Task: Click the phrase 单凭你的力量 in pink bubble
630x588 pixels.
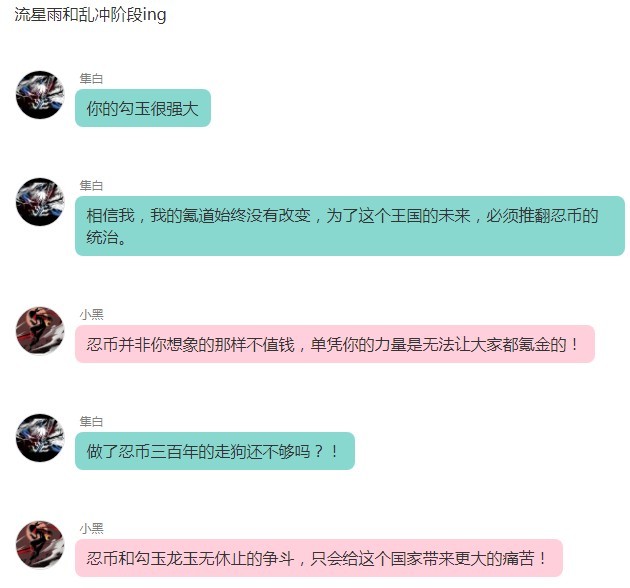Action: tap(350, 344)
